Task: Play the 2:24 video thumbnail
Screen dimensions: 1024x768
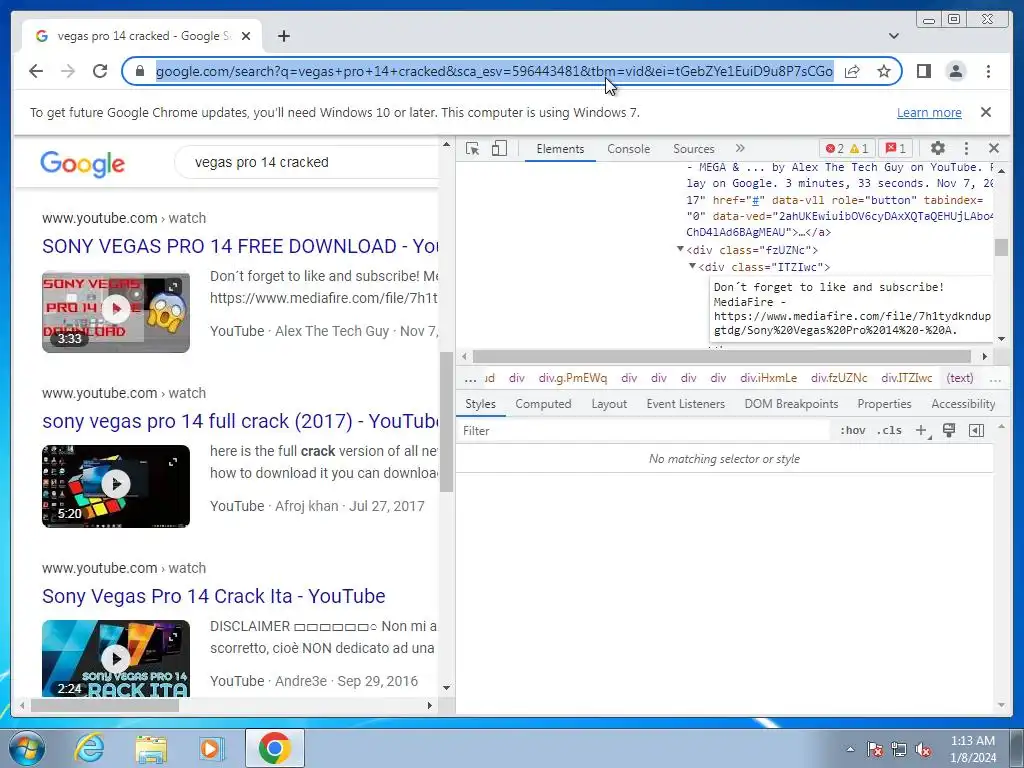Action: tap(116, 658)
